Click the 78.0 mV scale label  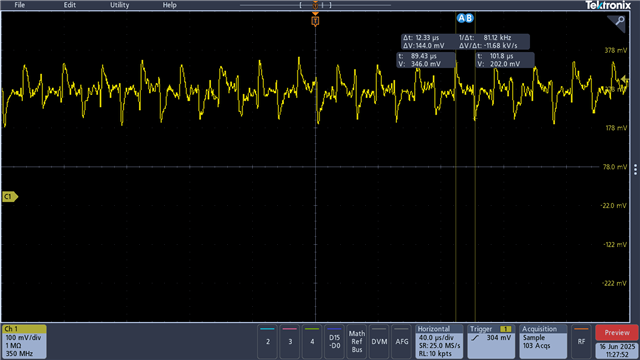(x=615, y=167)
